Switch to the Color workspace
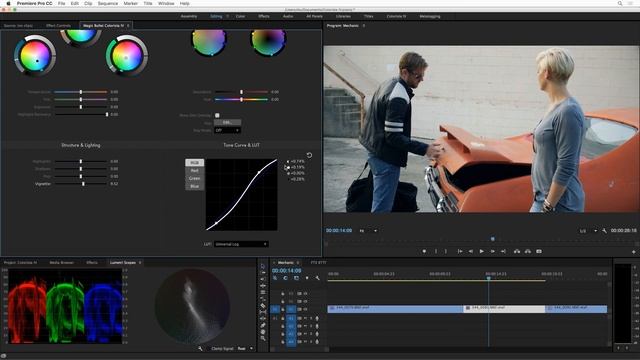 click(240, 16)
